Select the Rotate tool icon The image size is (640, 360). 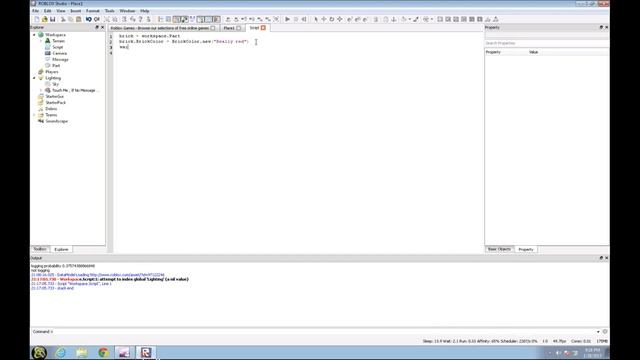331,19
